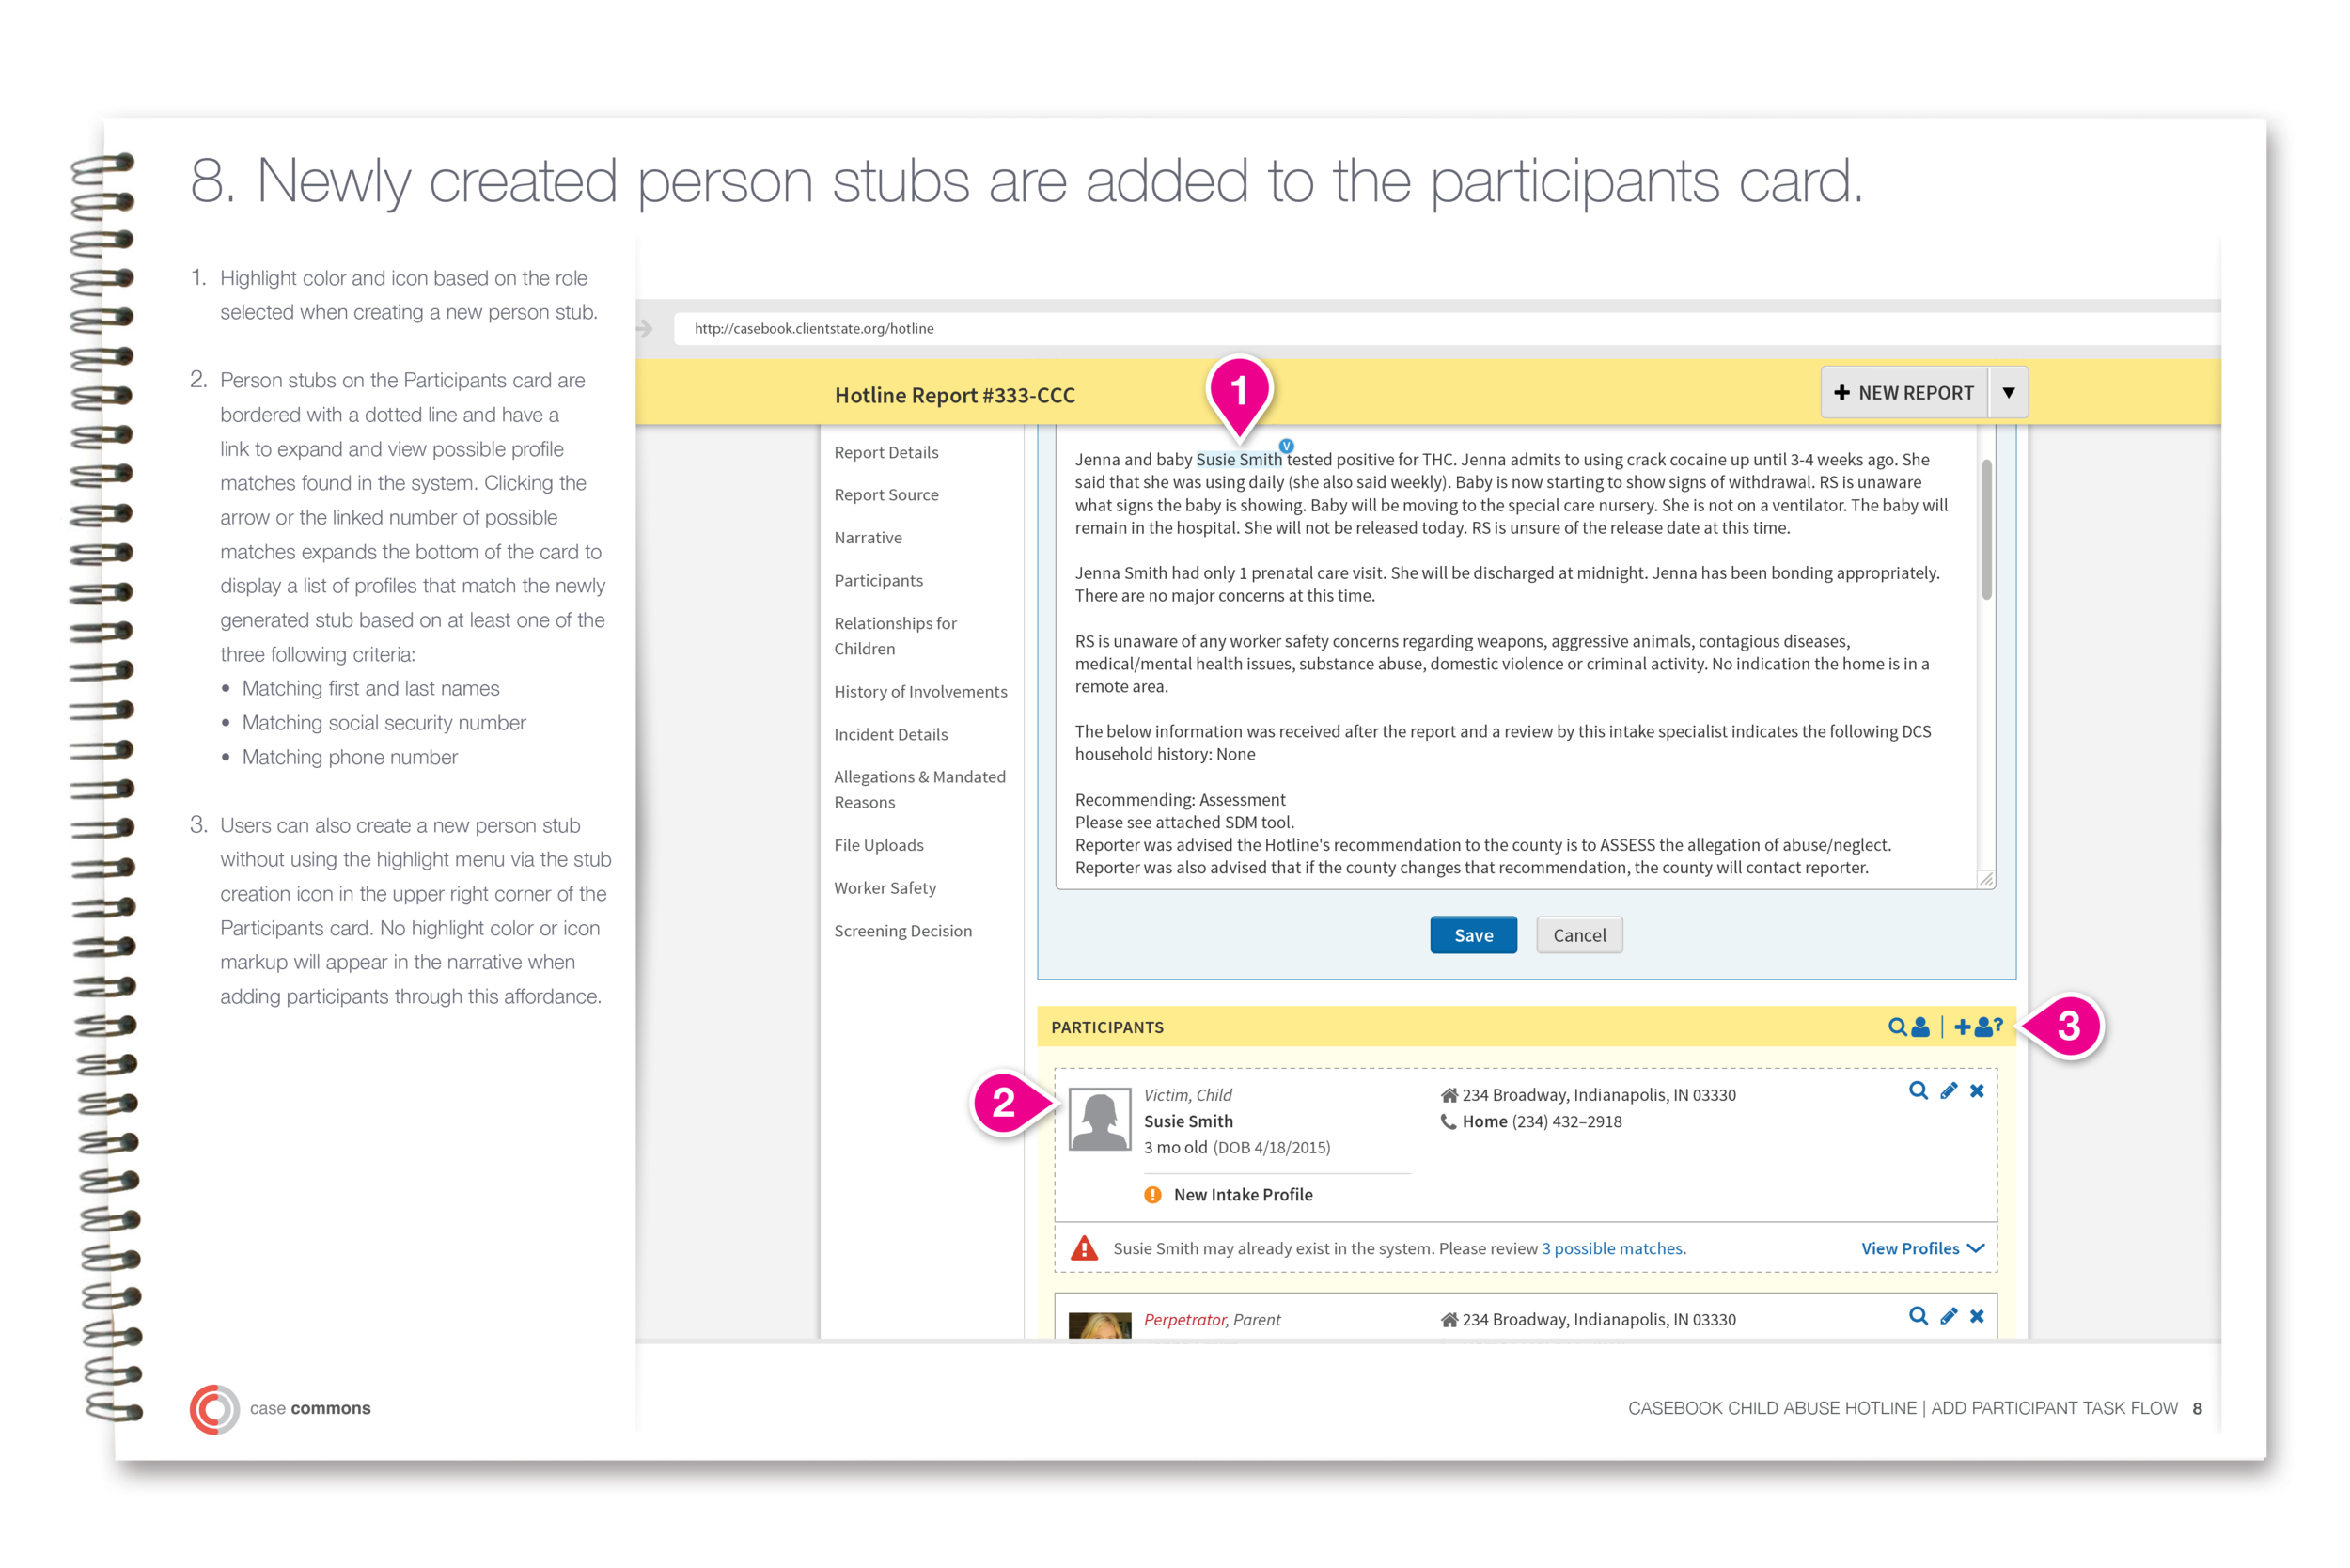
Task: Click the search person icon in Participants header
Action: click(1908, 1027)
